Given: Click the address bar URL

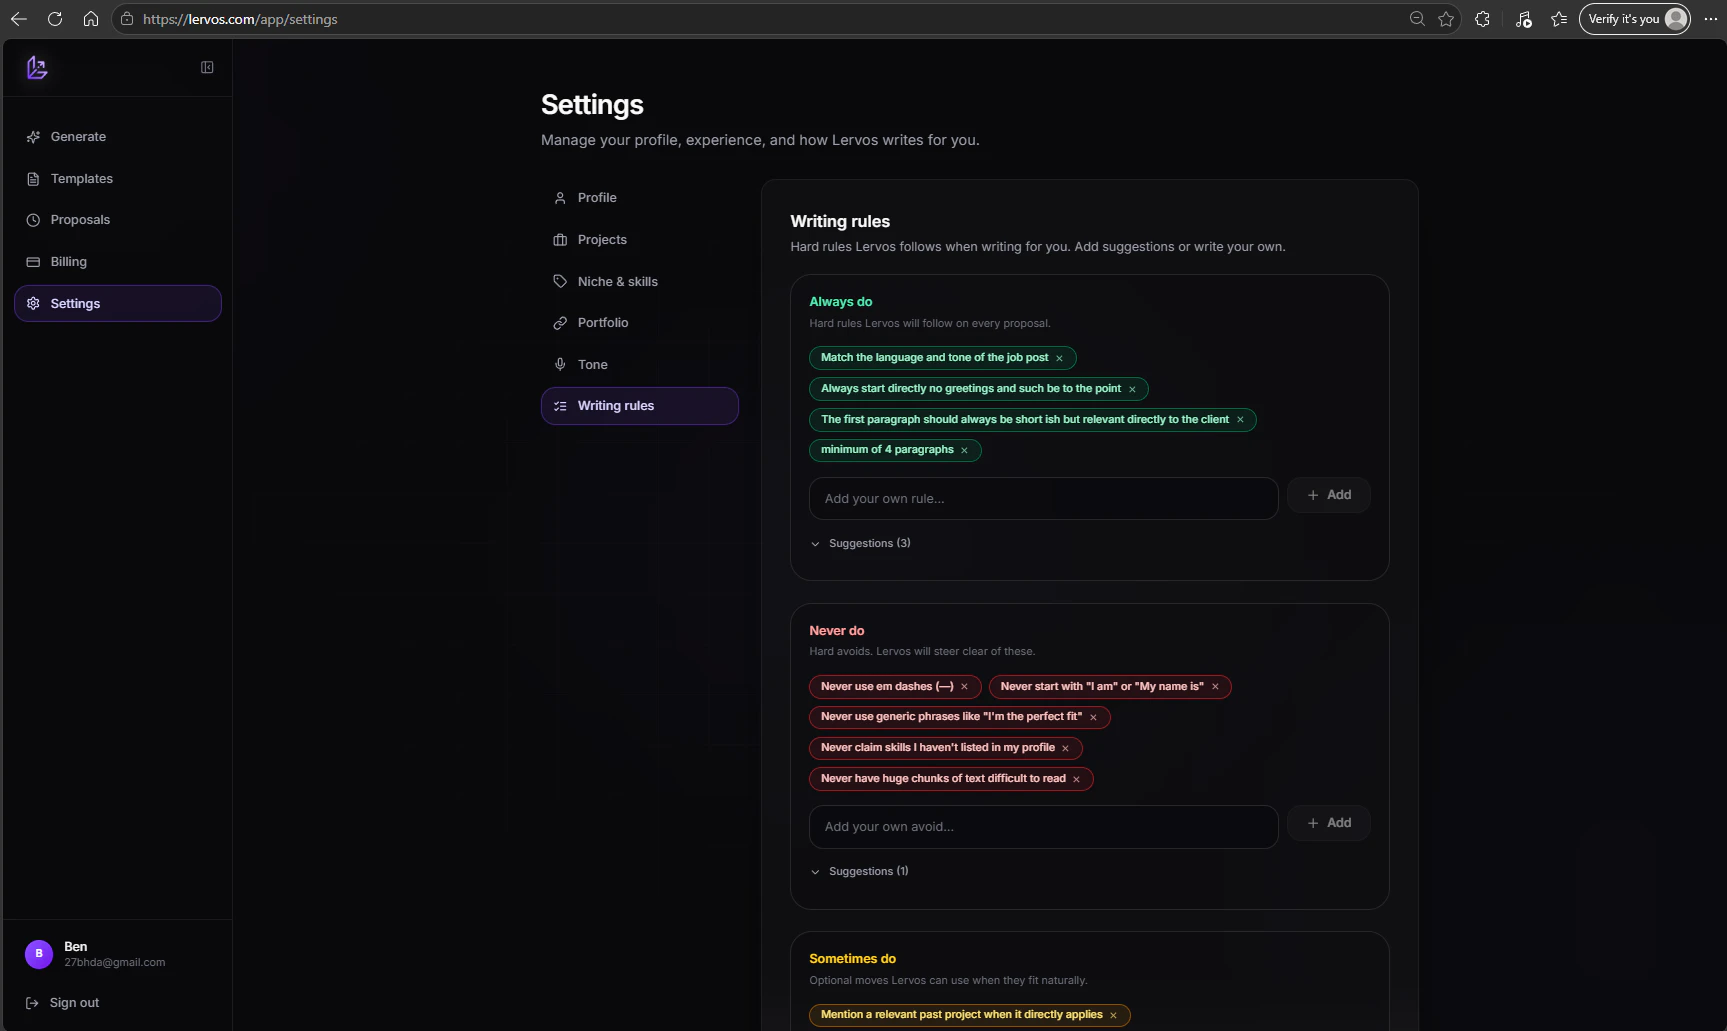Looking at the screenshot, I should point(240,19).
